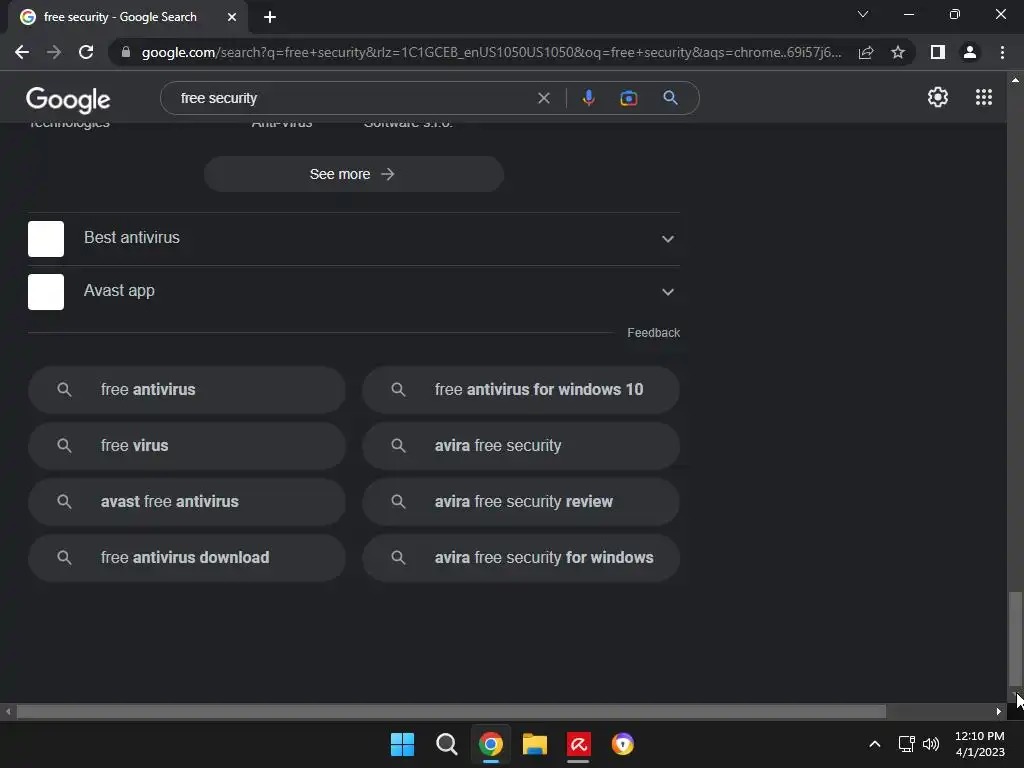
Task: Select free antivirus download suggestion
Action: pos(186,558)
